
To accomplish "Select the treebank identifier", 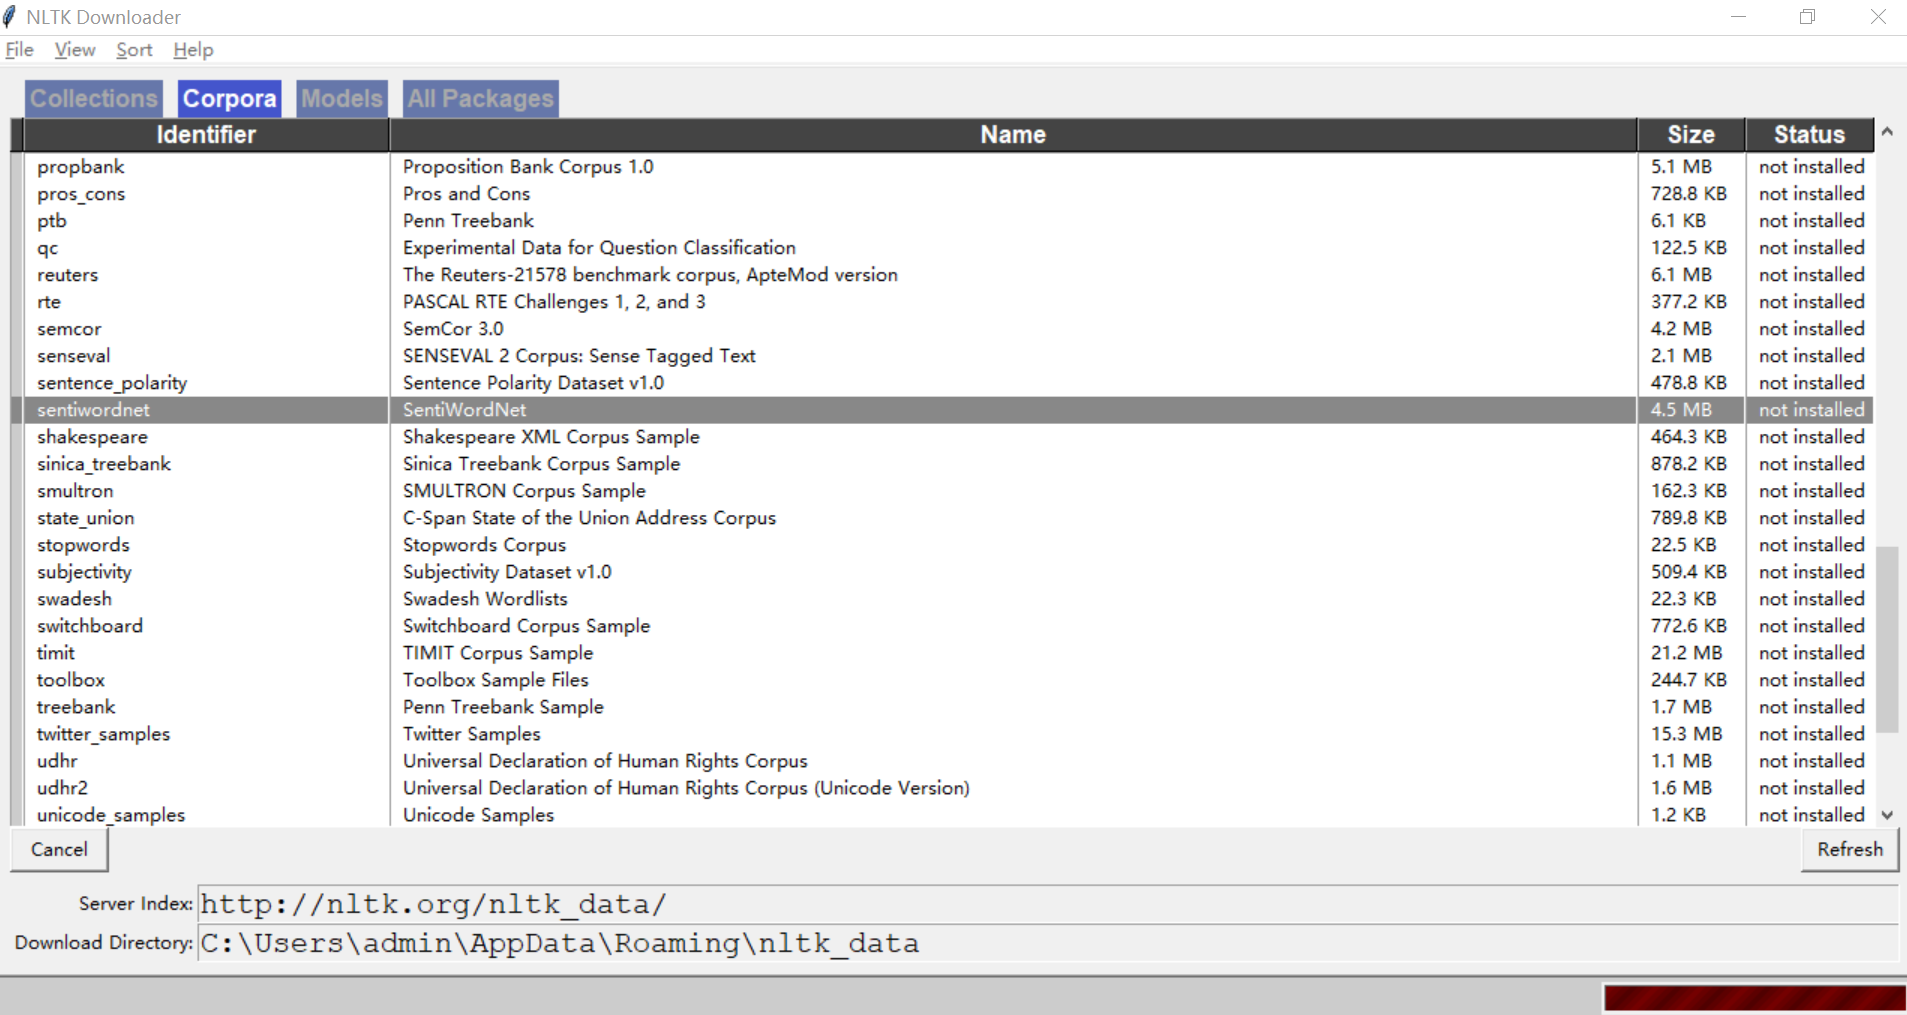I will tap(76, 707).
